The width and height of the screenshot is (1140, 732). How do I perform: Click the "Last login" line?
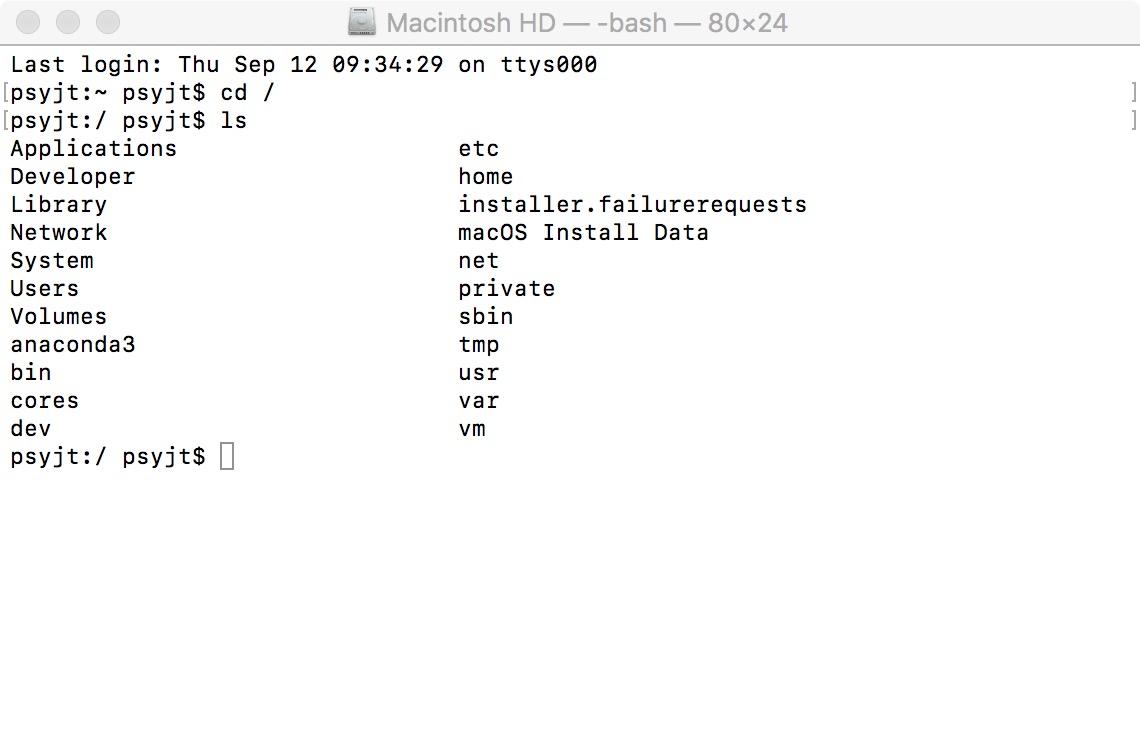point(303,65)
